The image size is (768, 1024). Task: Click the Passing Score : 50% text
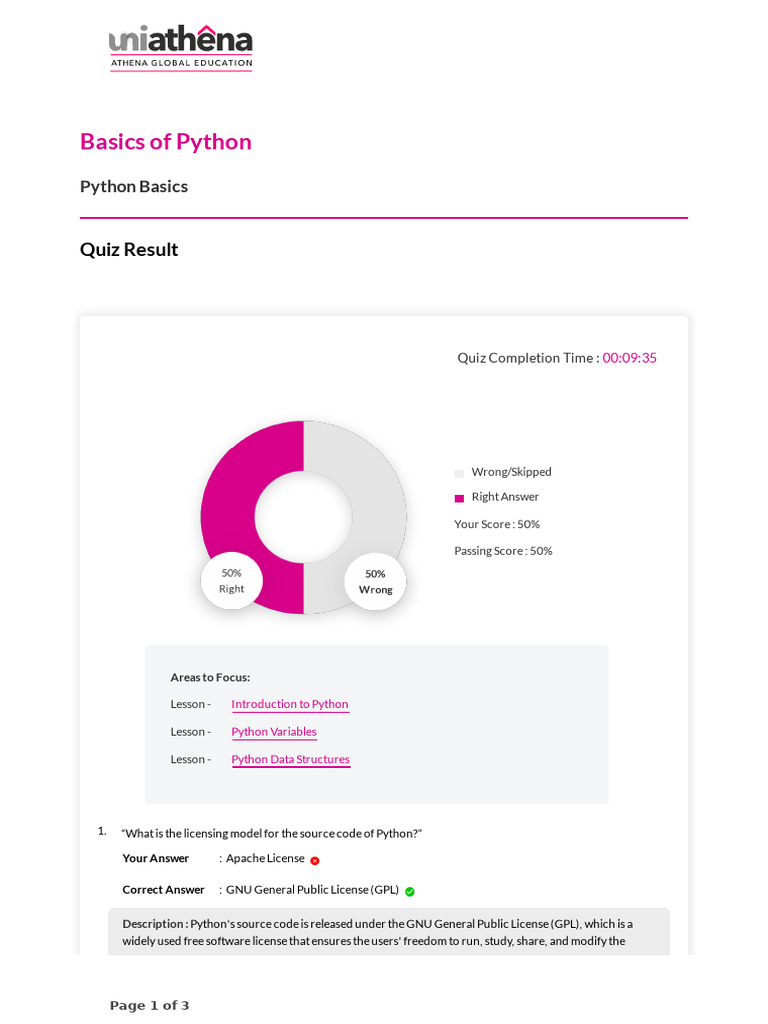pos(503,551)
